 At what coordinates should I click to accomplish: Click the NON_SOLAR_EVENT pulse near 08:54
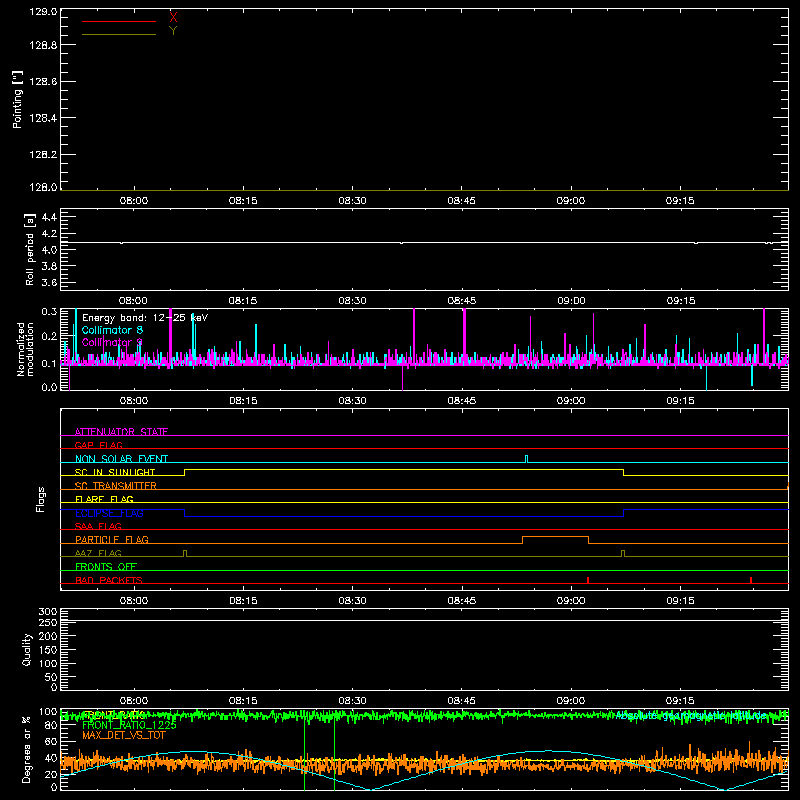pos(527,459)
